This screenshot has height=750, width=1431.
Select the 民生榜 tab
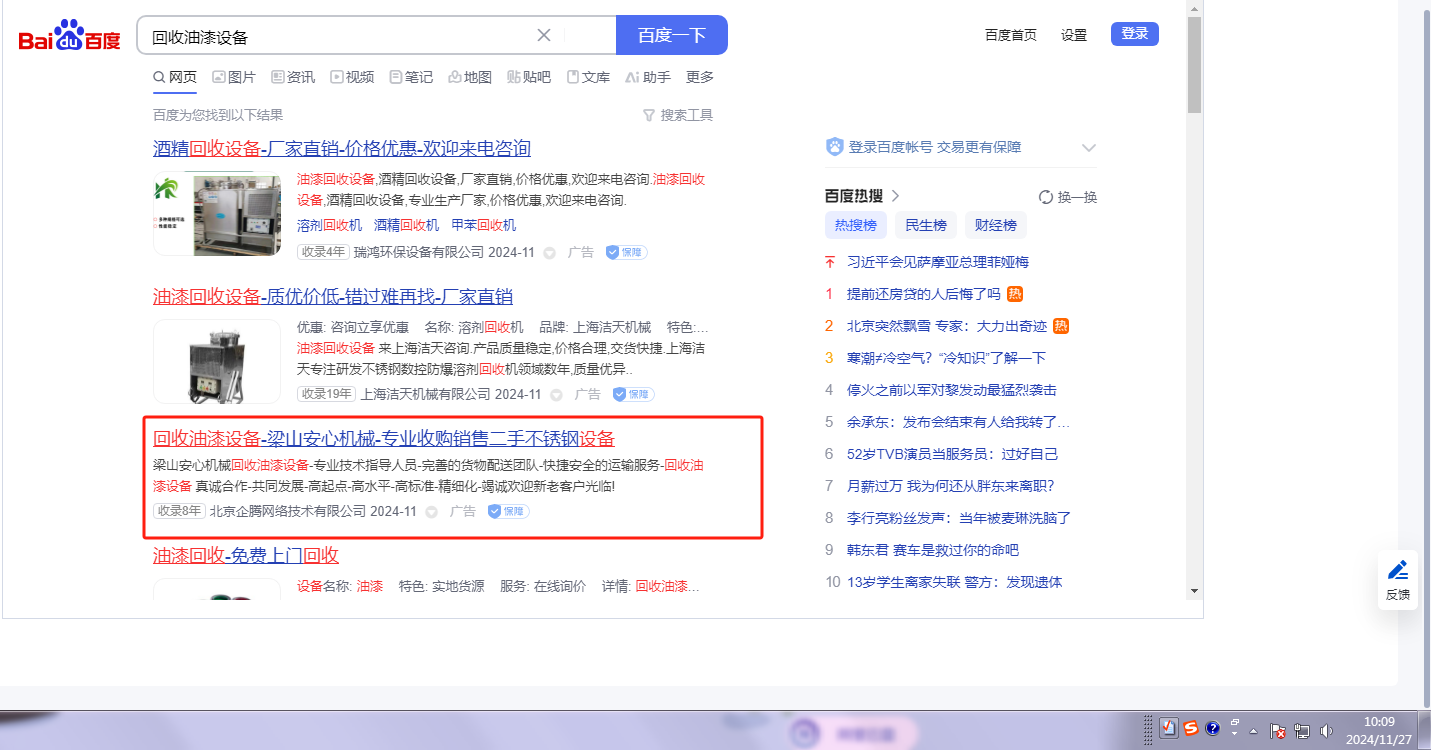click(925, 225)
